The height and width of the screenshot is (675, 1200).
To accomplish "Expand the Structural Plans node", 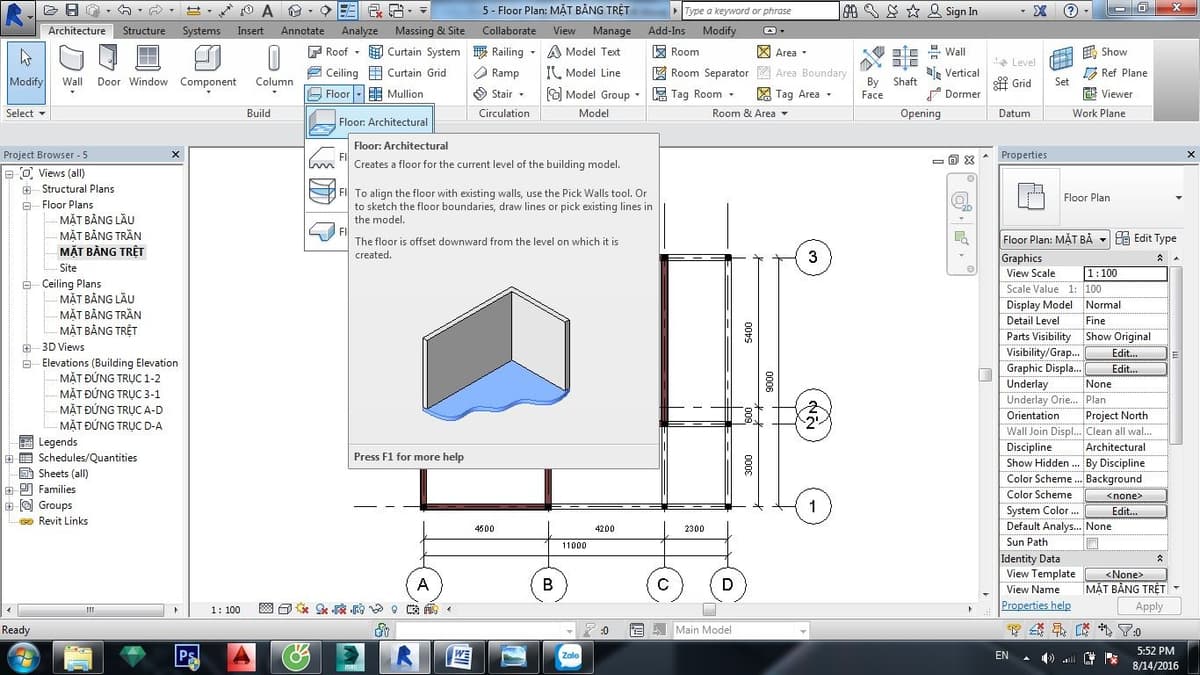I will 26,189.
